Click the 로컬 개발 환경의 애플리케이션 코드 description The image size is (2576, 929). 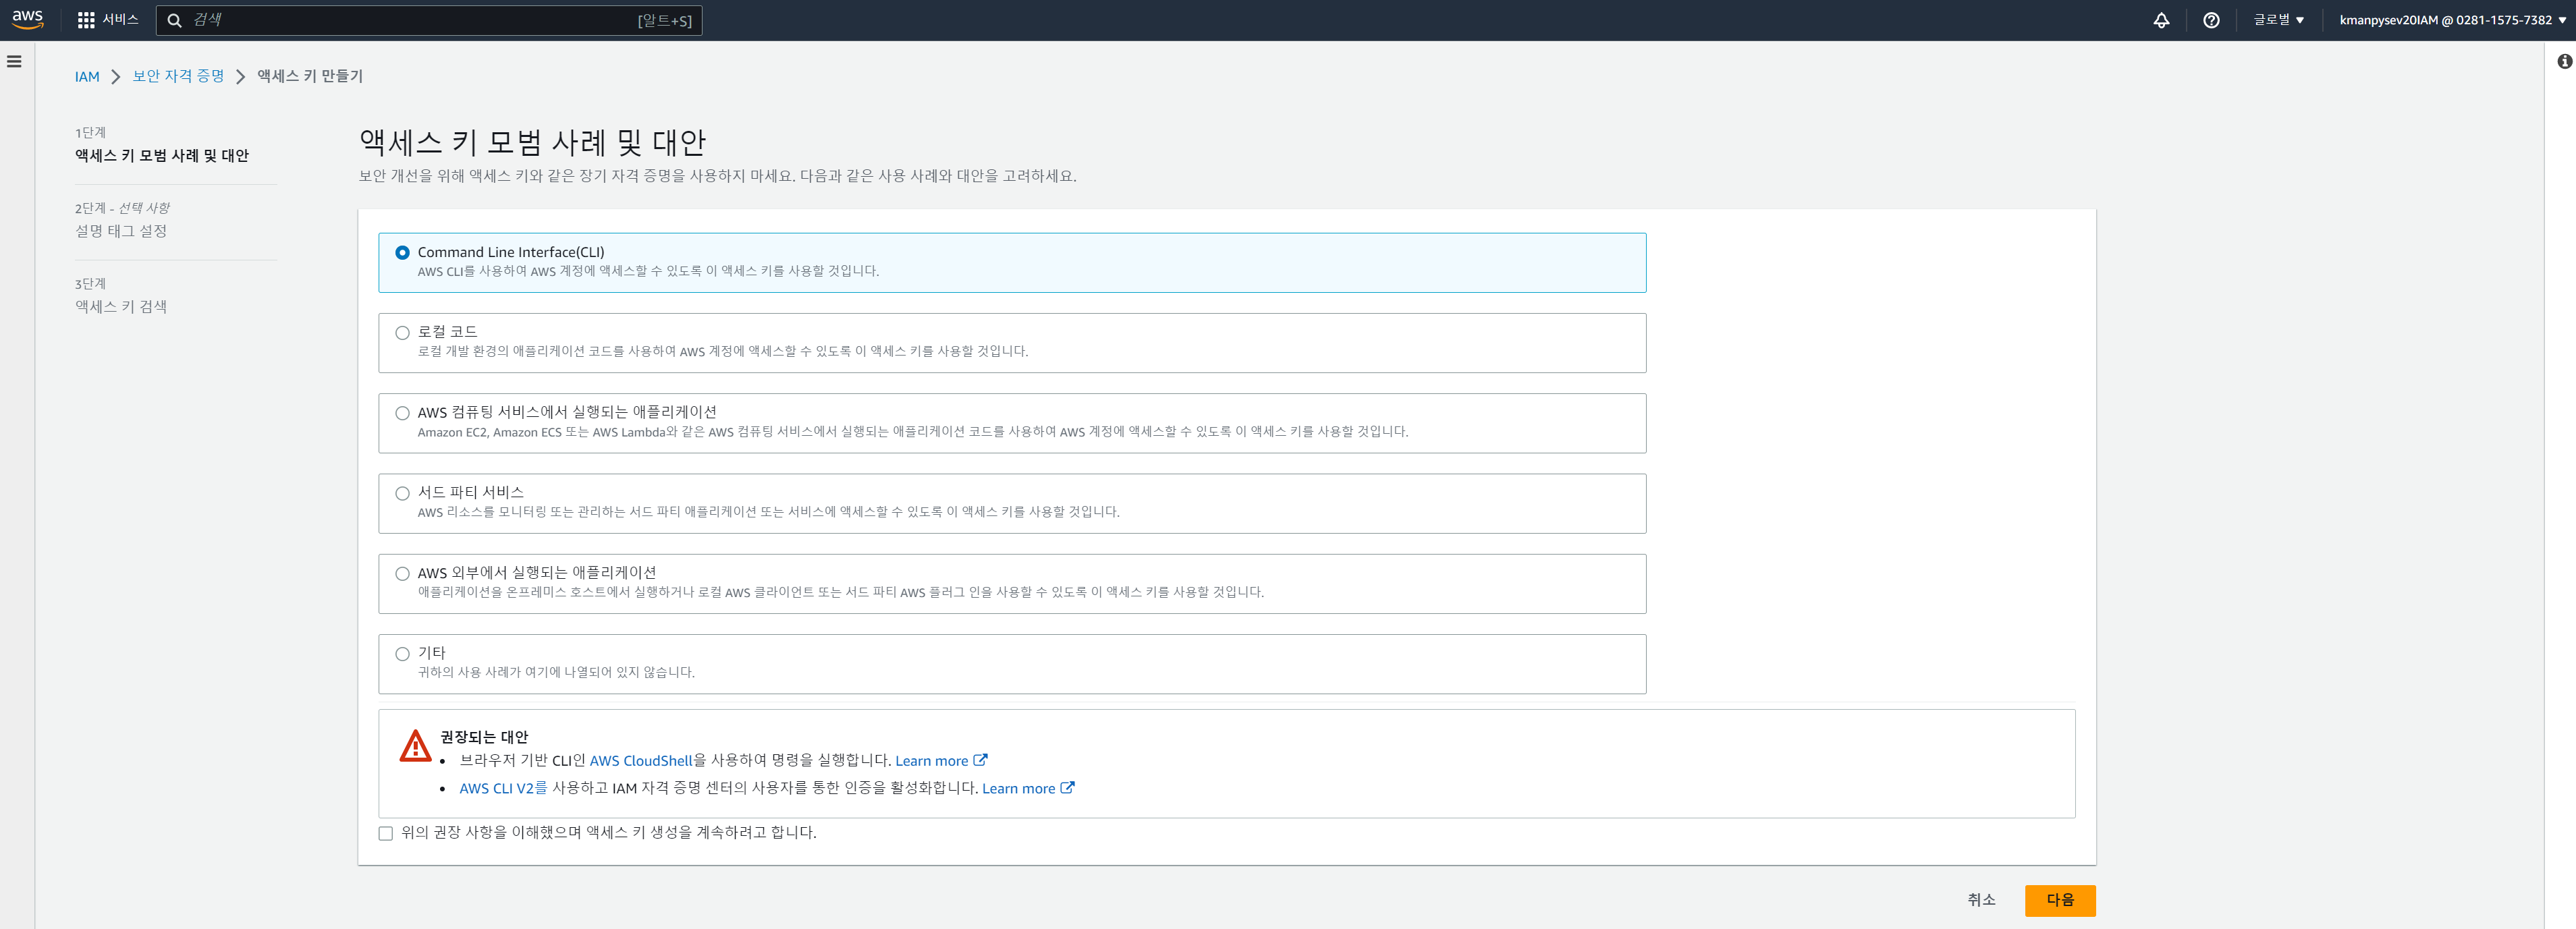pyautogui.click(x=723, y=351)
